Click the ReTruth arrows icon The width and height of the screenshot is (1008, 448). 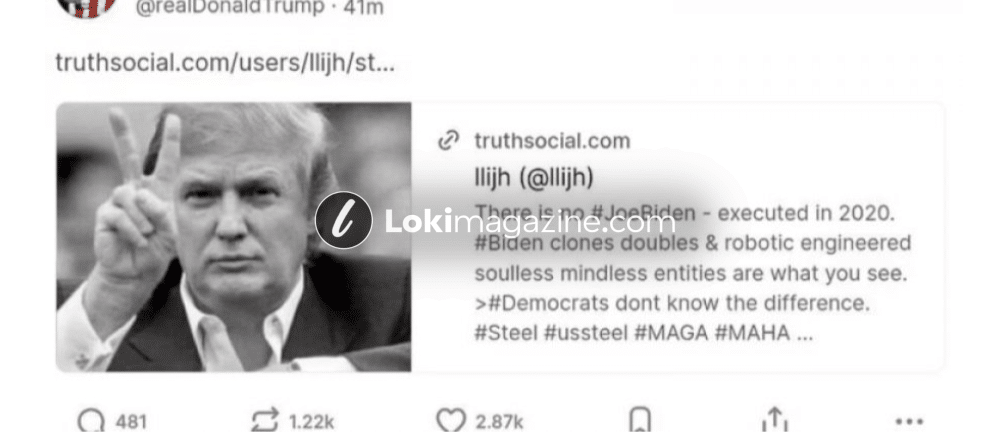click(265, 421)
